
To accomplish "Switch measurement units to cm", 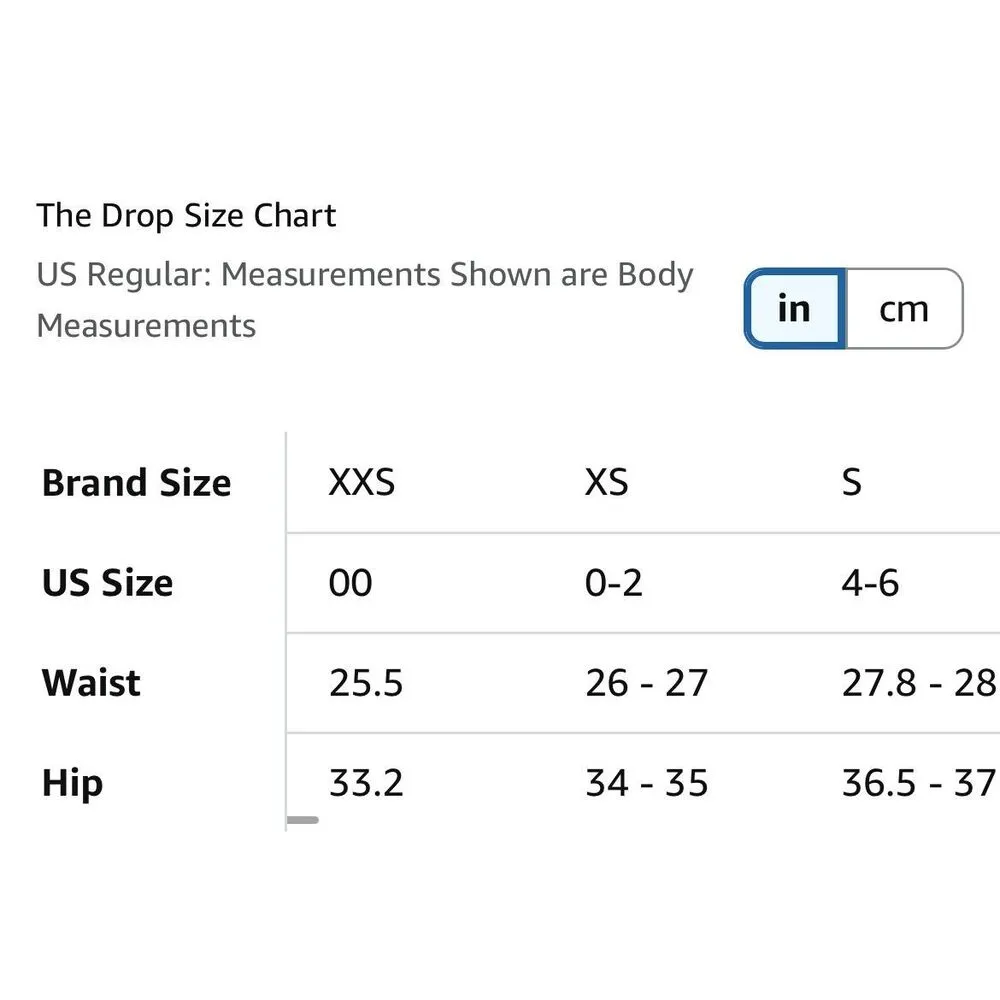I will [904, 309].
